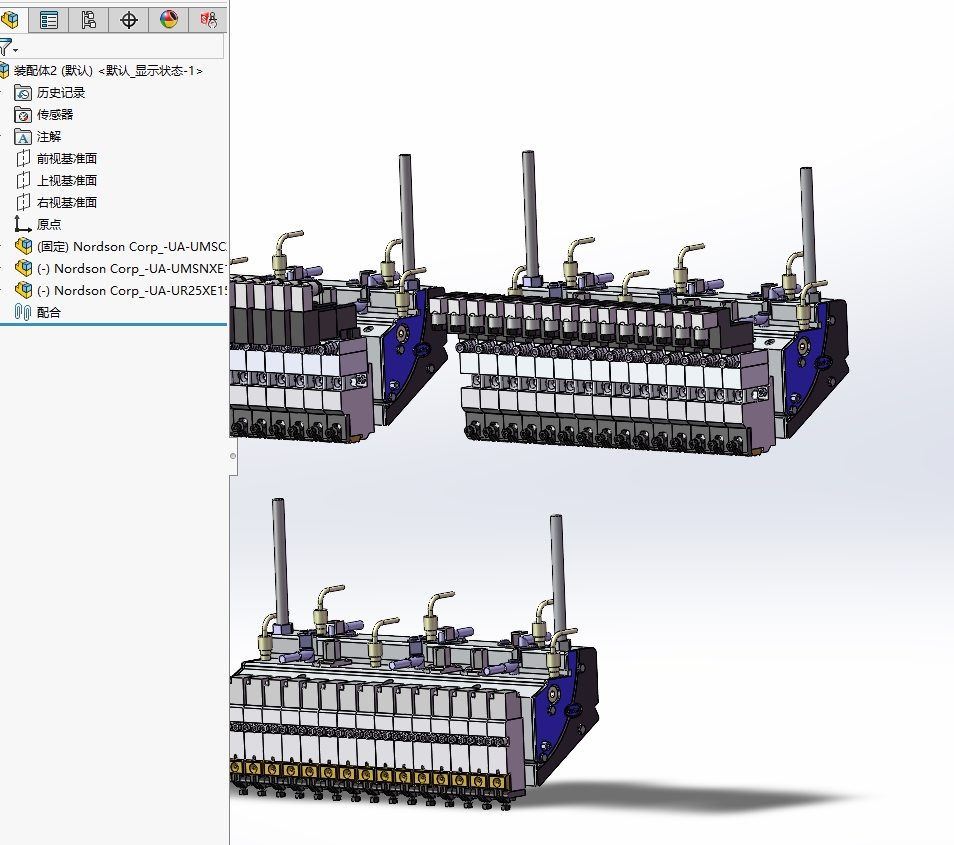The image size is (954, 845).
Task: Select the Nordson Corp_-UA-UR25XE15 component
Action: [x=131, y=290]
